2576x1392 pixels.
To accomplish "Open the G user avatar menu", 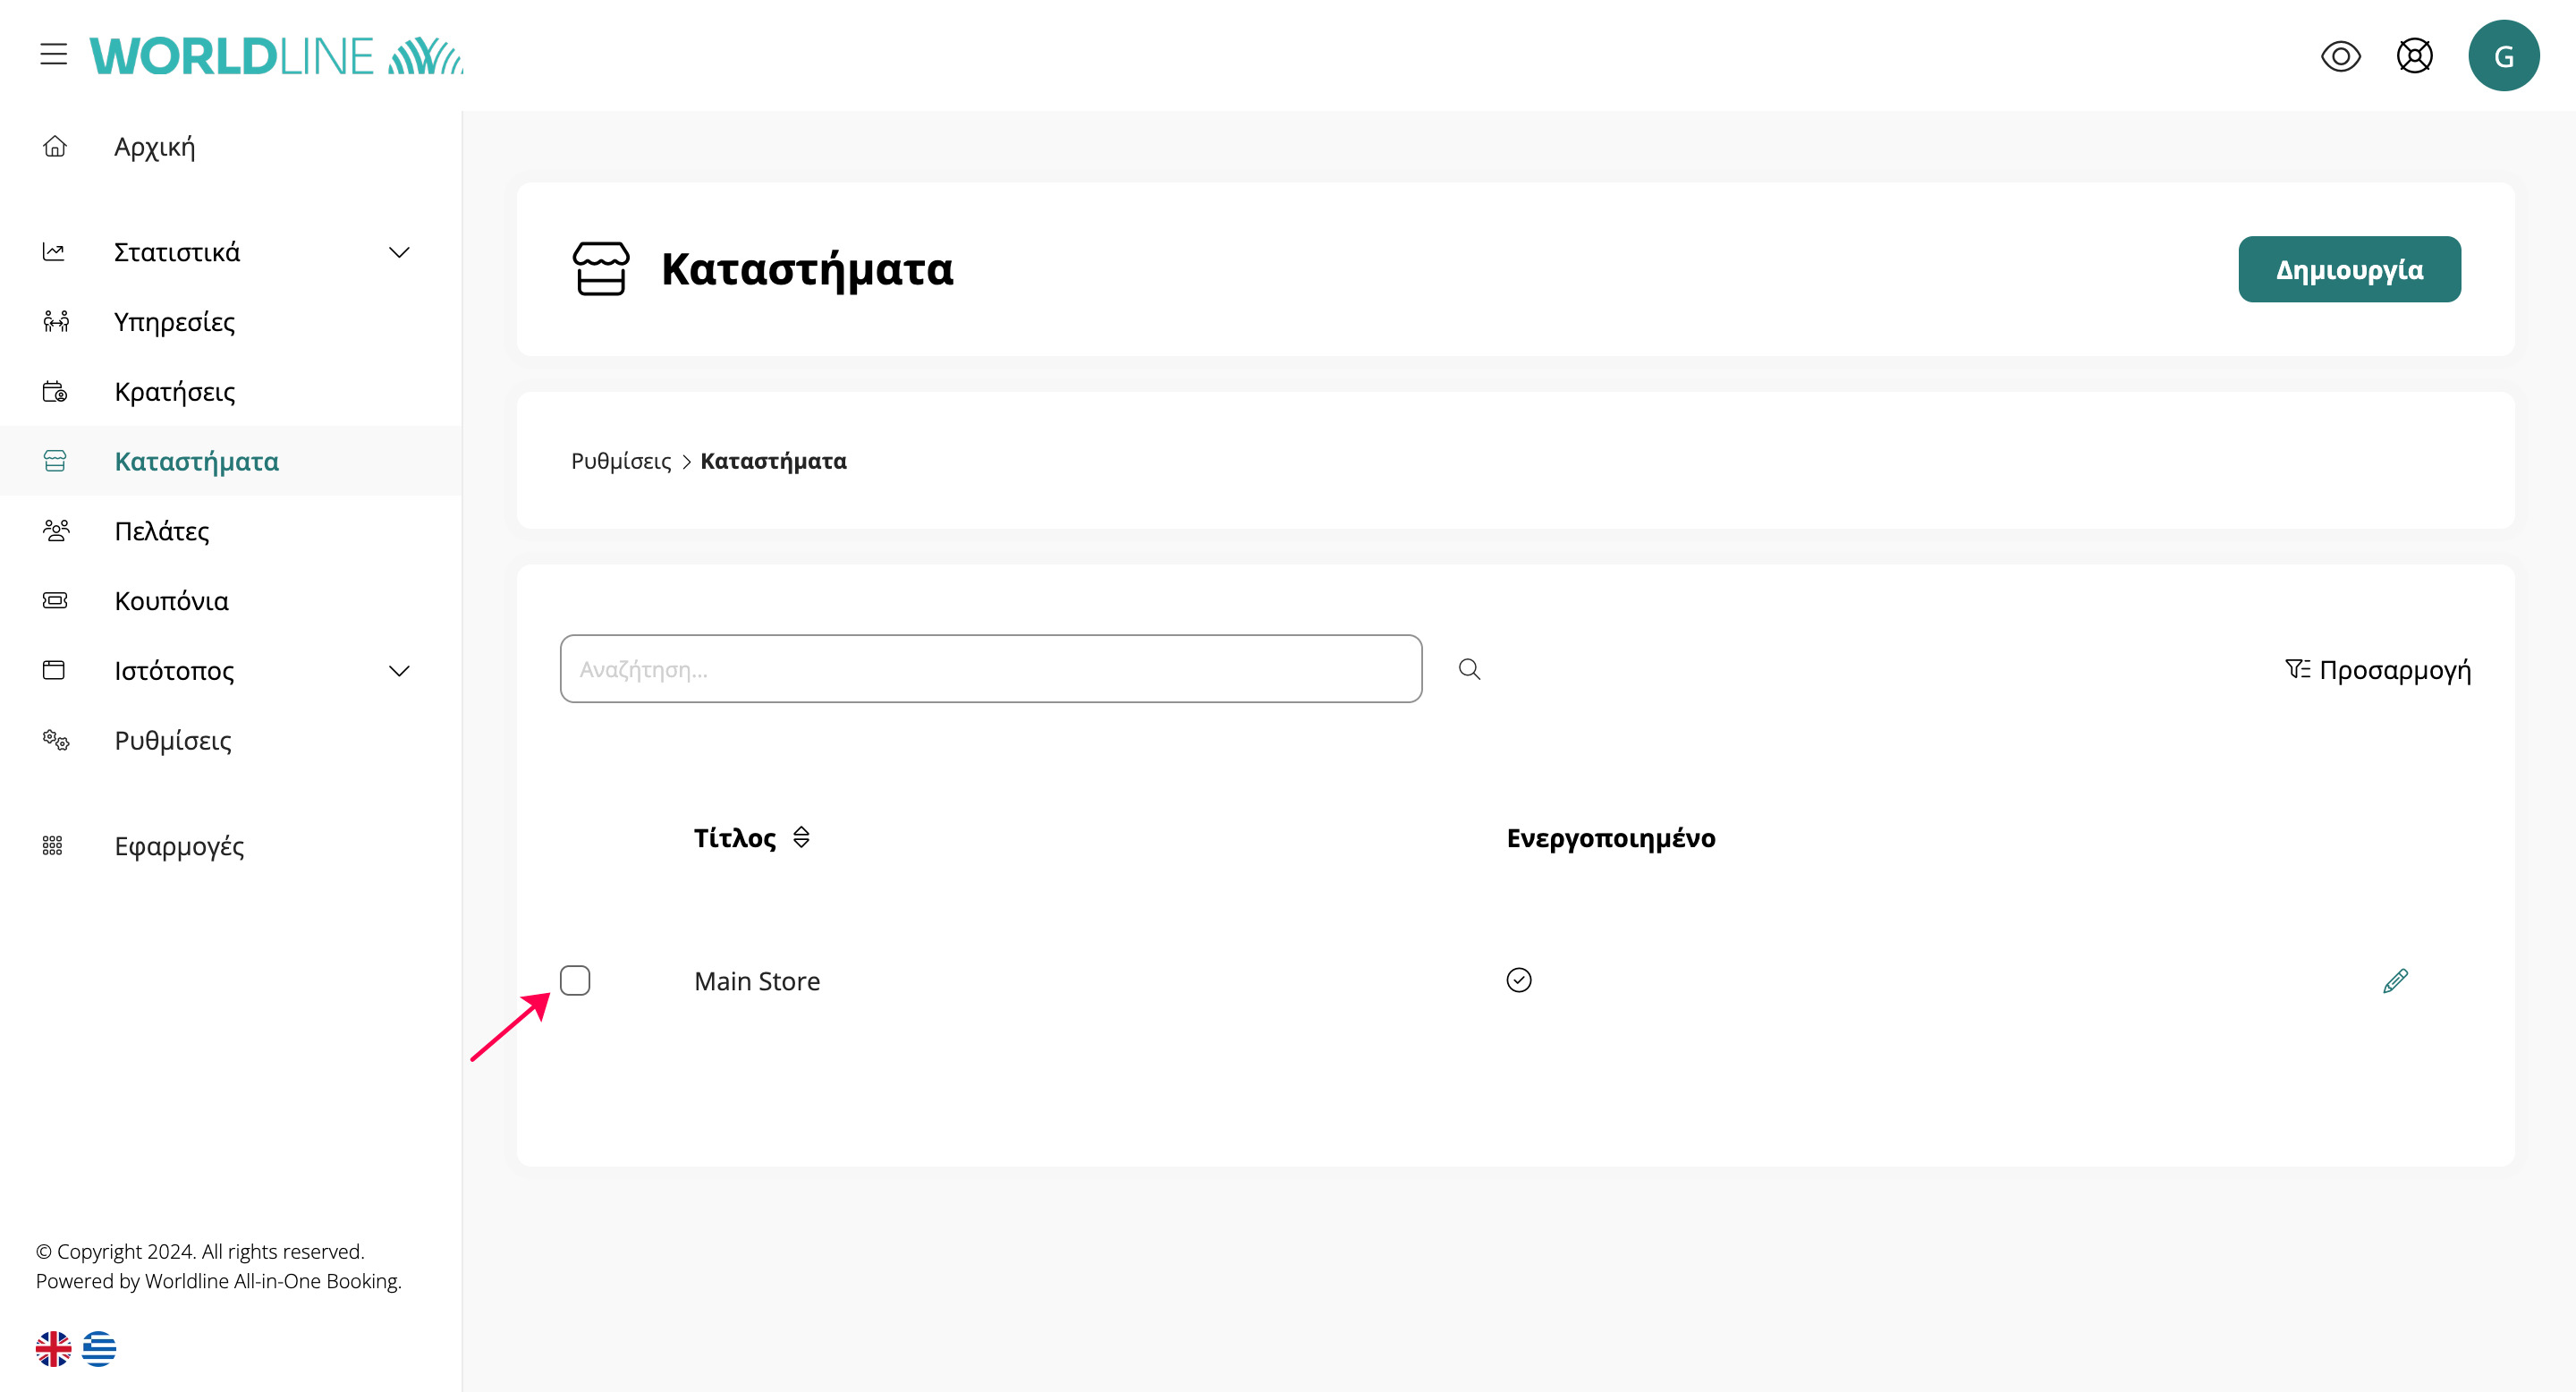I will 2503,56.
